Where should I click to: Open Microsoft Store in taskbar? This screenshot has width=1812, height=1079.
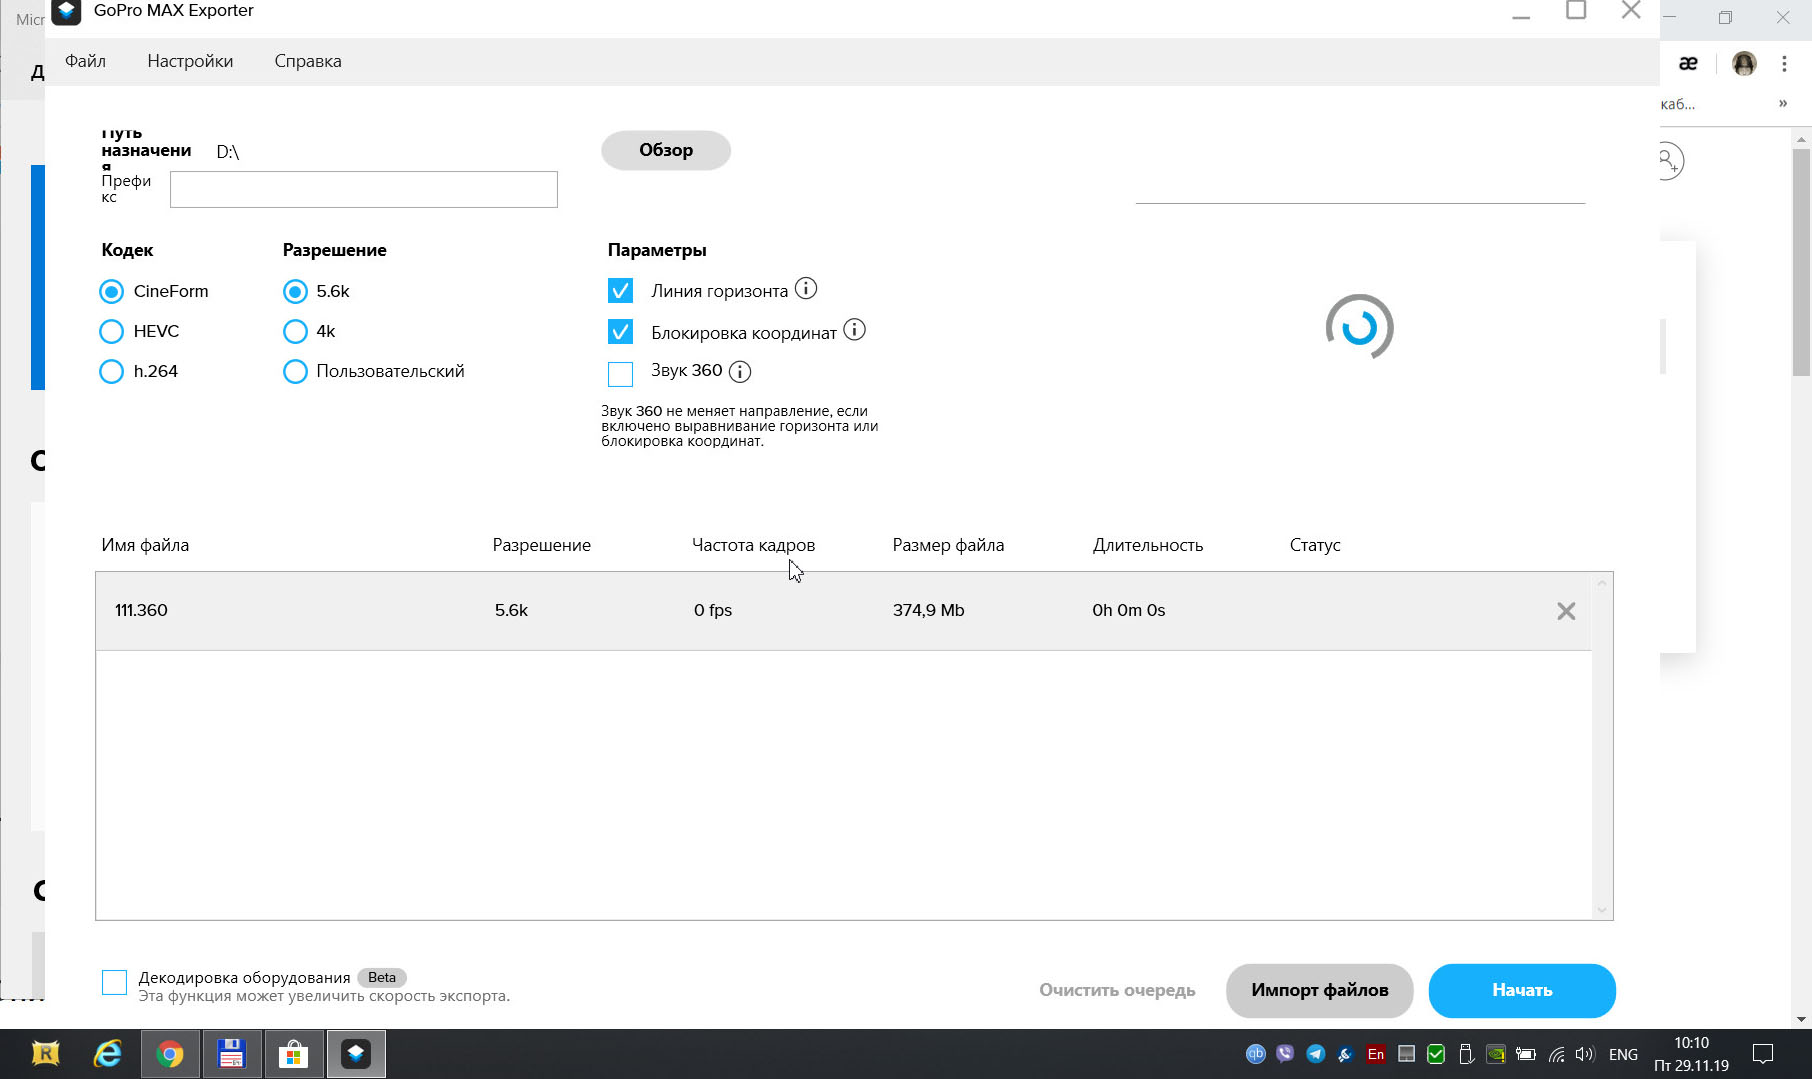(x=294, y=1054)
